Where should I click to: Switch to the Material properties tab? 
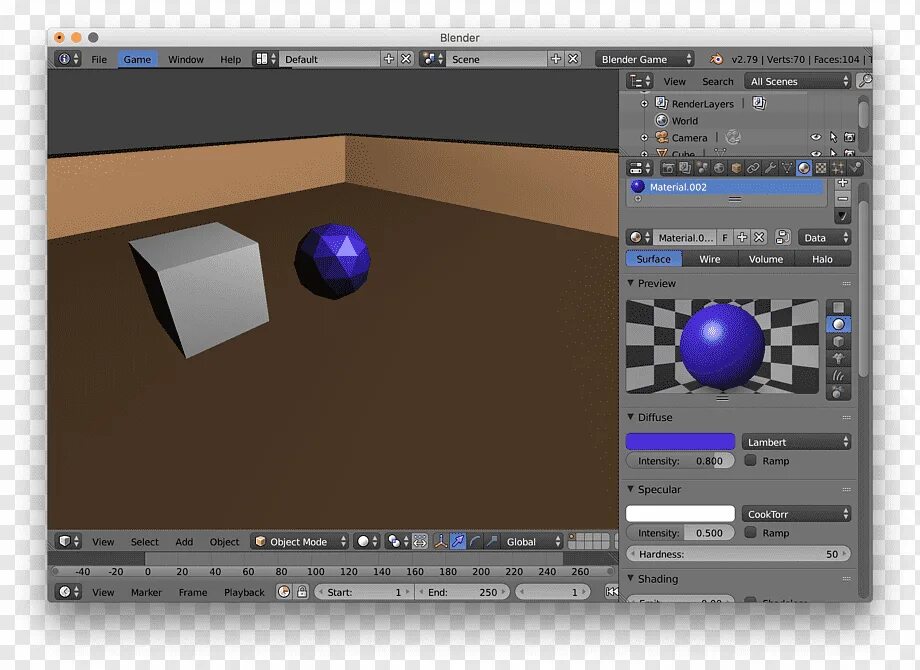coord(804,168)
